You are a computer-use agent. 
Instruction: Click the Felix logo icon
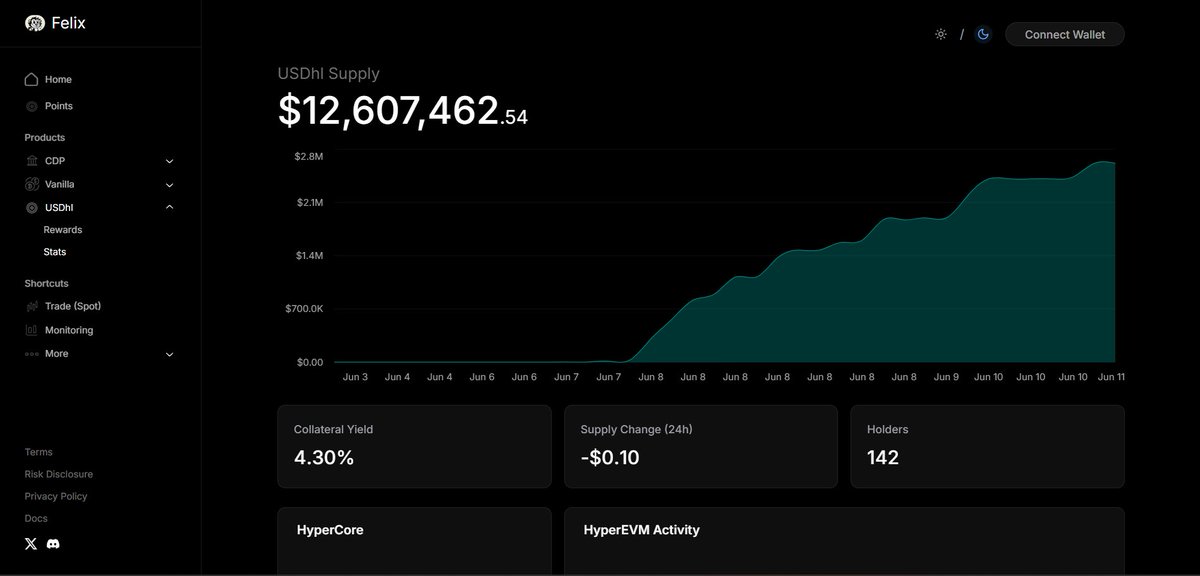tap(34, 23)
